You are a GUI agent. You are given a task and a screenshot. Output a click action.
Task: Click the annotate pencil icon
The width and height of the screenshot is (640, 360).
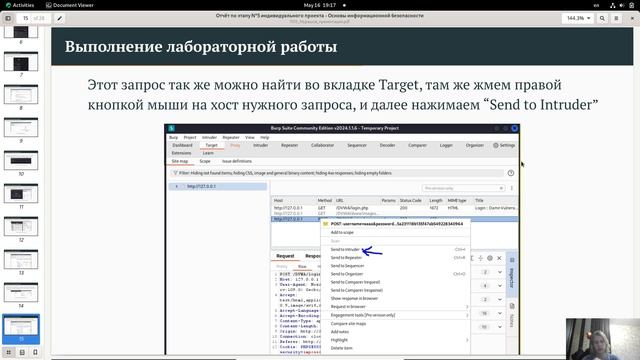pyautogui.click(x=60, y=18)
